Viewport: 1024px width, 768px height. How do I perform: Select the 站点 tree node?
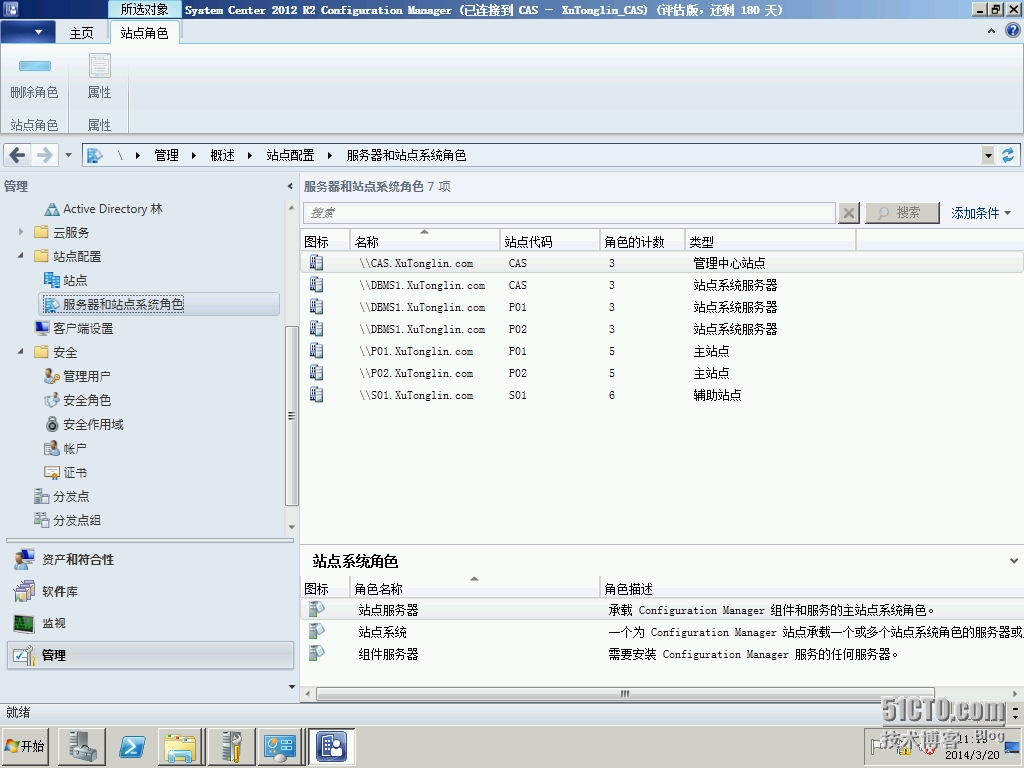[x=65, y=280]
